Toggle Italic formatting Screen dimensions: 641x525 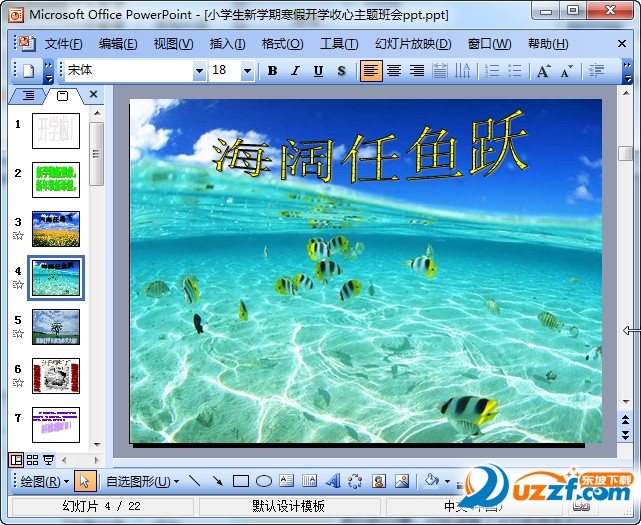click(295, 71)
